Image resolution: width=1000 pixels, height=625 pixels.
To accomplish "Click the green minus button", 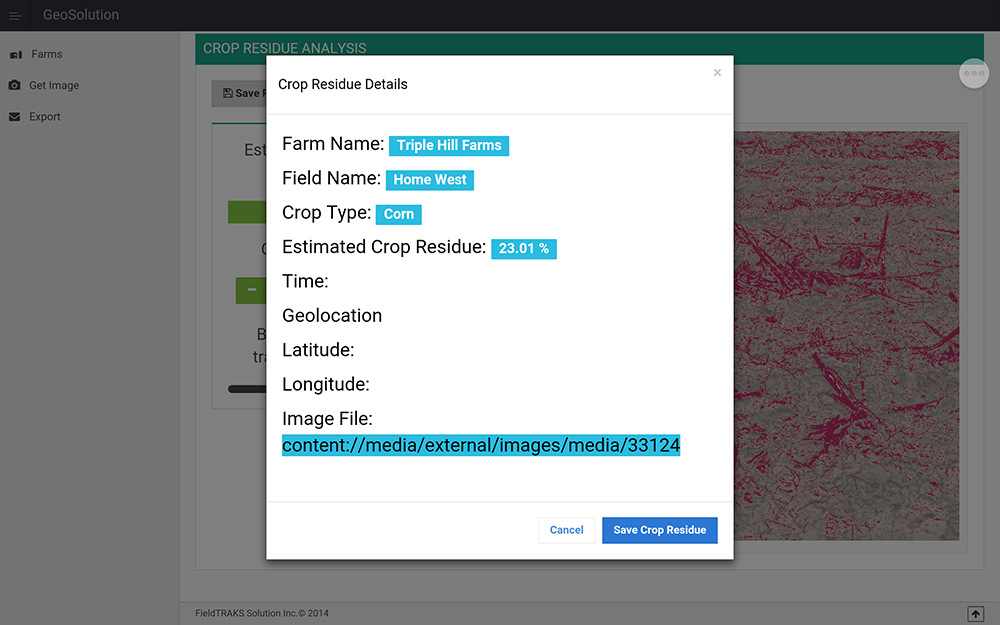I will tap(251, 290).
